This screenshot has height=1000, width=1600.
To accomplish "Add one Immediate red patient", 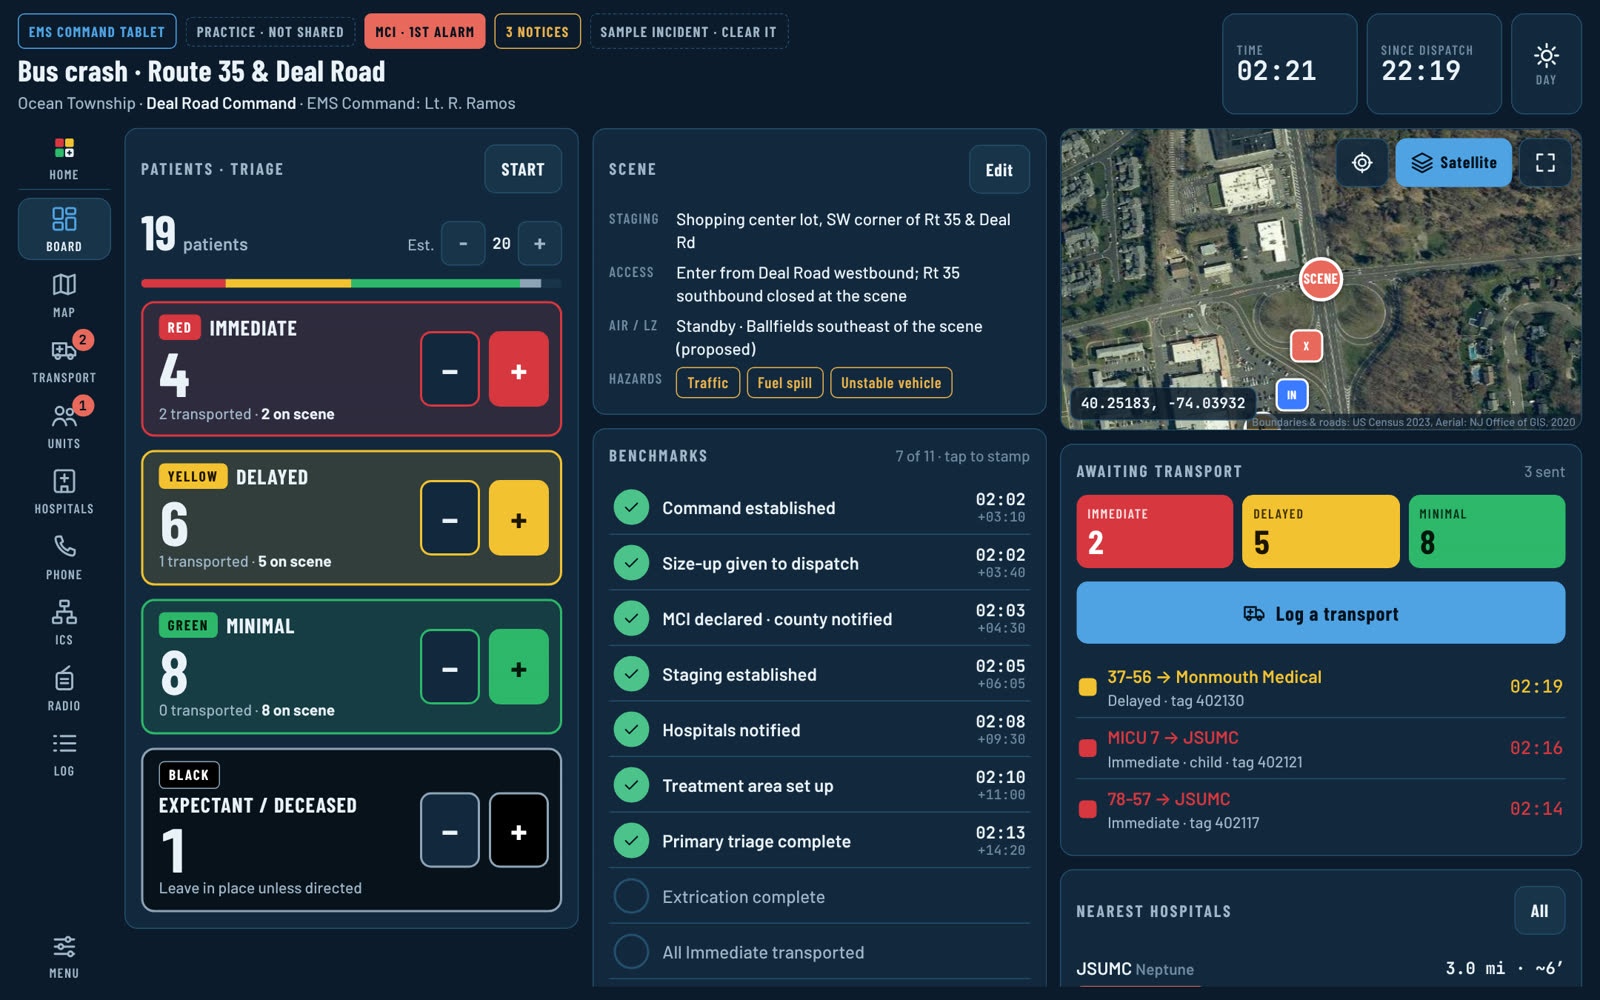I will (x=519, y=369).
